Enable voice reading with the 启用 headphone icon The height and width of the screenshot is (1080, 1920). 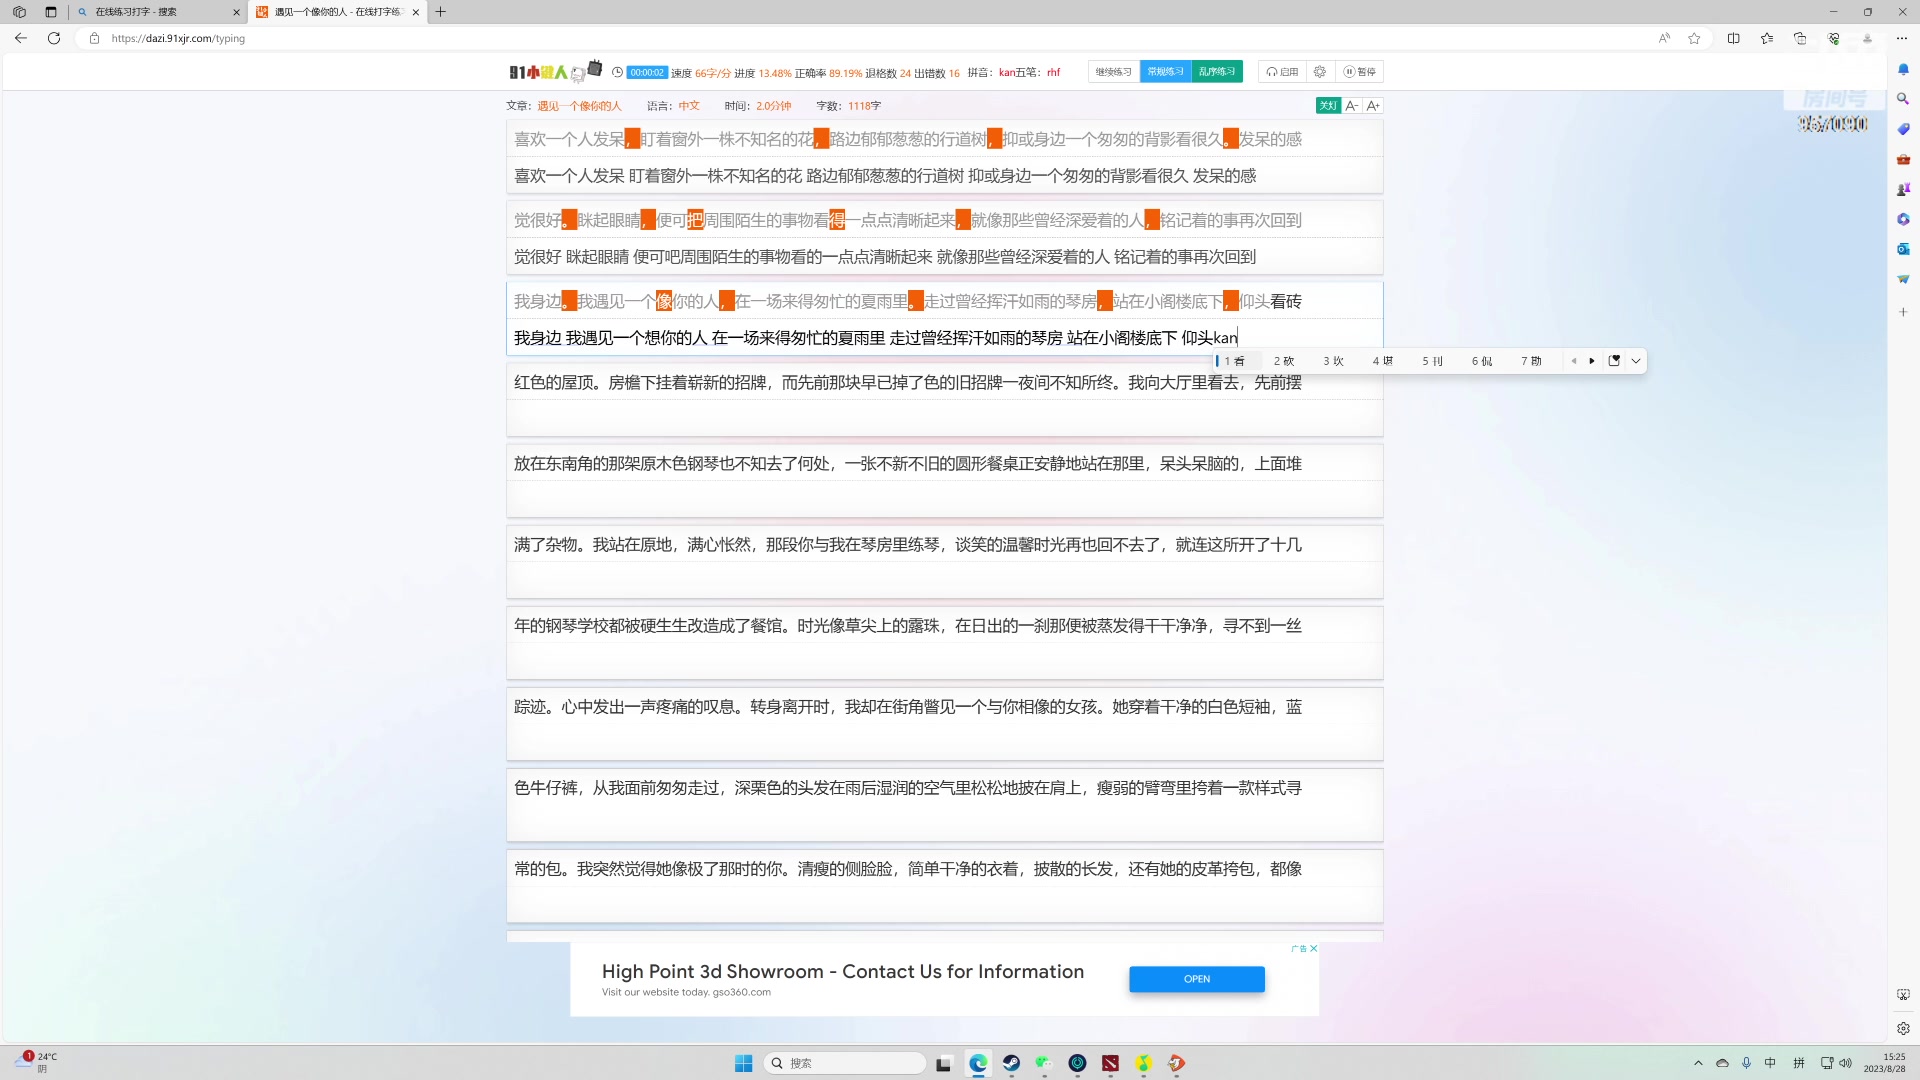coord(1283,71)
